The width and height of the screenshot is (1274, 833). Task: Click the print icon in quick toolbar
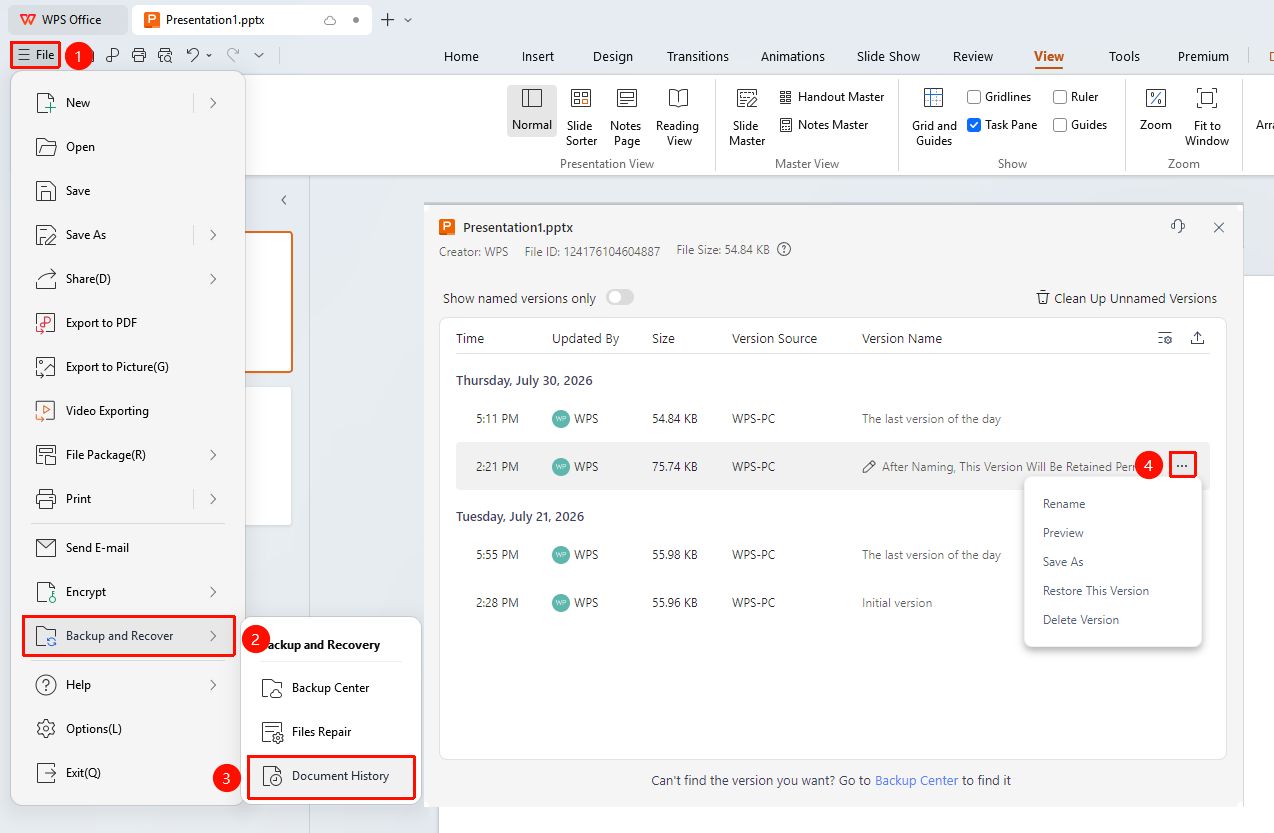[x=139, y=55]
